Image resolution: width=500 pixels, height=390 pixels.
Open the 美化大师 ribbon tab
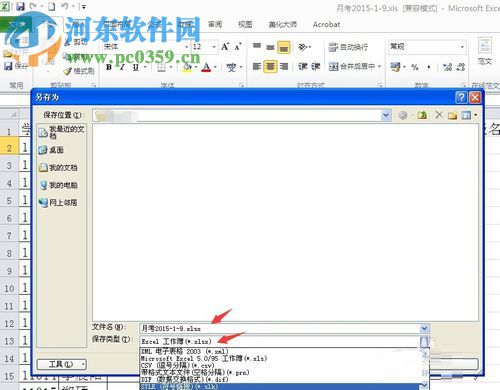coord(283,24)
